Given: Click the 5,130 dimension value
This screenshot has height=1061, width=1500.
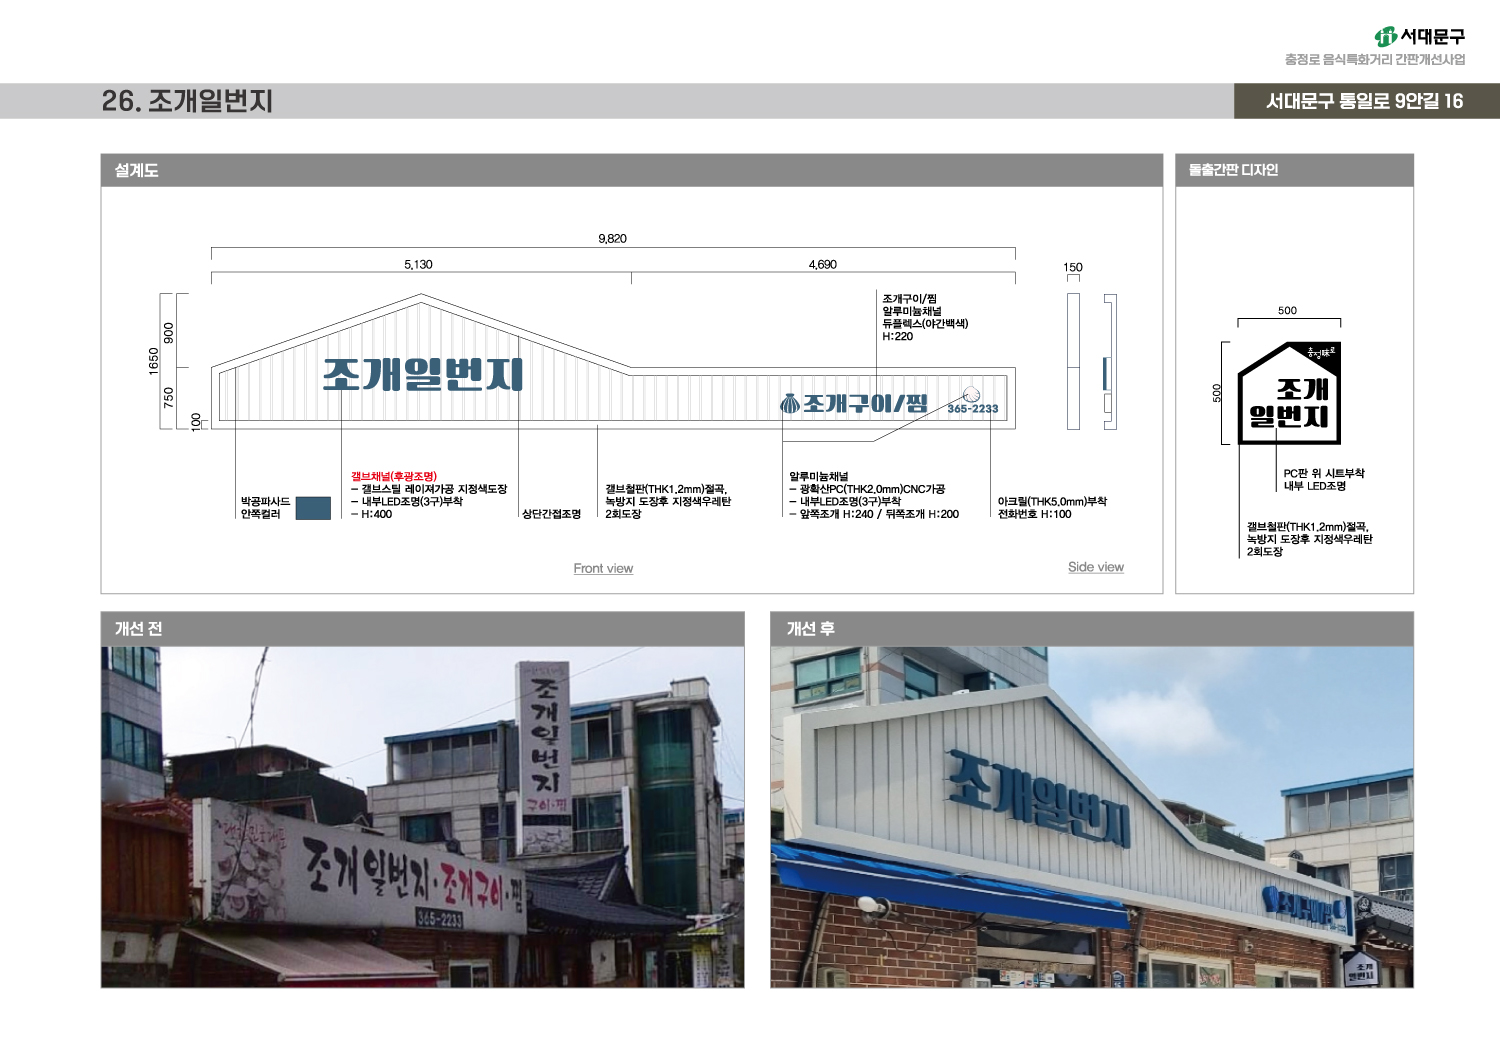Looking at the screenshot, I should [418, 265].
